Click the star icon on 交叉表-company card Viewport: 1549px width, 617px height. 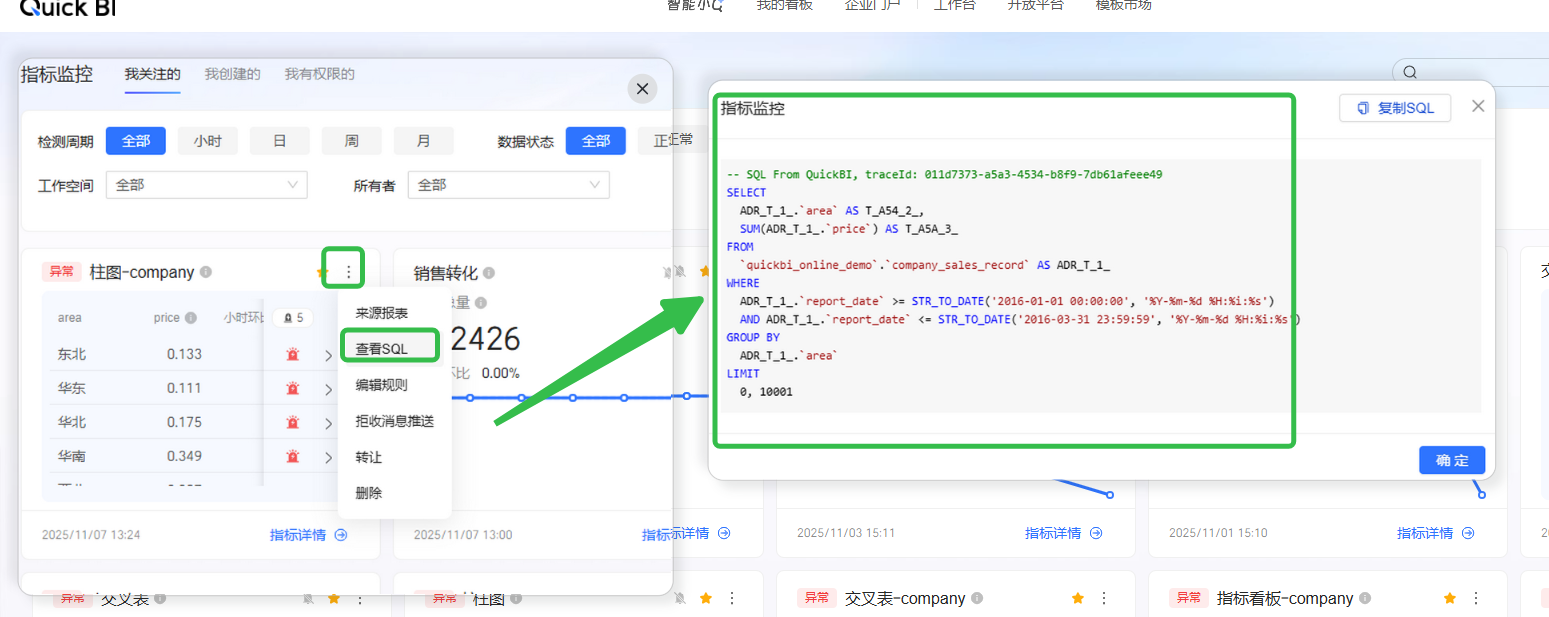point(1077,598)
